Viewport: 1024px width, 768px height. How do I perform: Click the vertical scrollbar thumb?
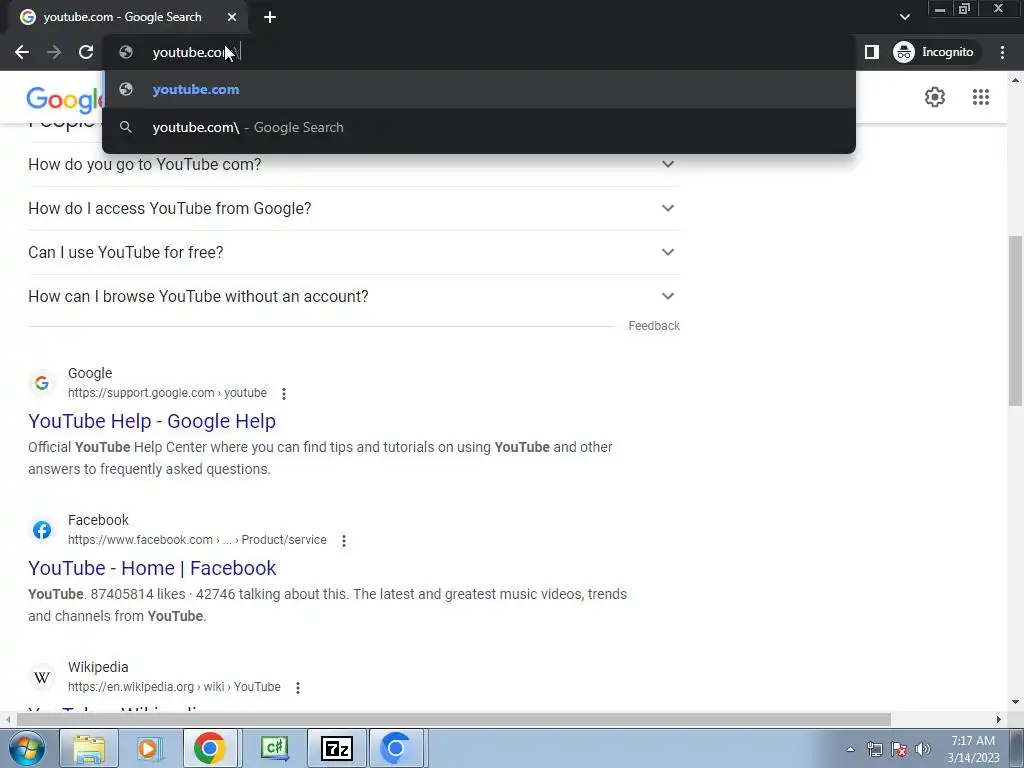(1015, 320)
